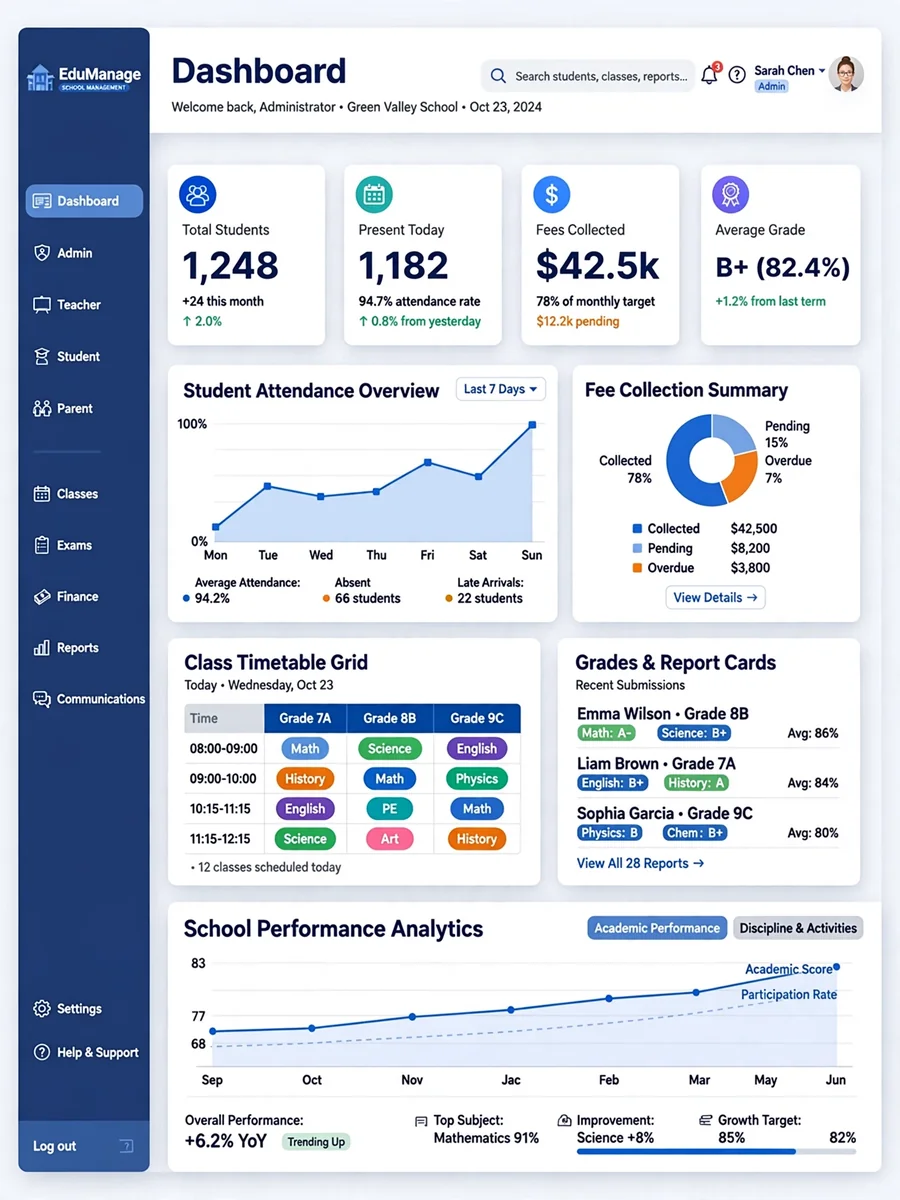Click the Growth Target progress bar
900x1200 pixels.
coord(716,1151)
